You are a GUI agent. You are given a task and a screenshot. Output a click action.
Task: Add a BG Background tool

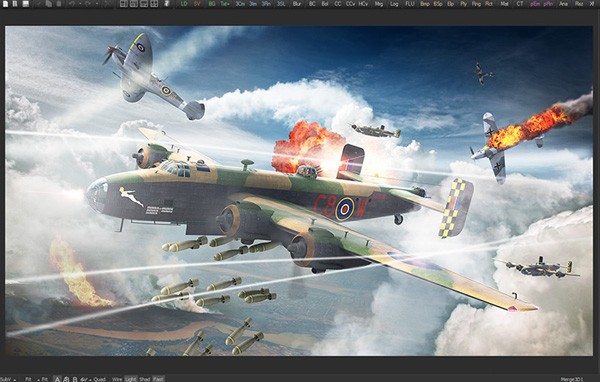point(212,4)
